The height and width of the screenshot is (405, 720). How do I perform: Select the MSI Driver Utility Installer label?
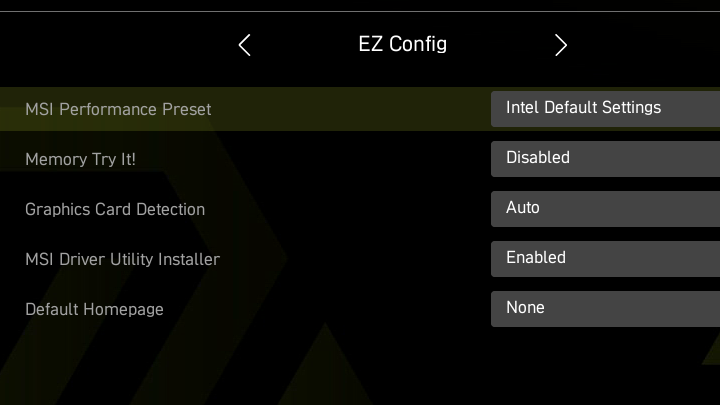click(122, 259)
